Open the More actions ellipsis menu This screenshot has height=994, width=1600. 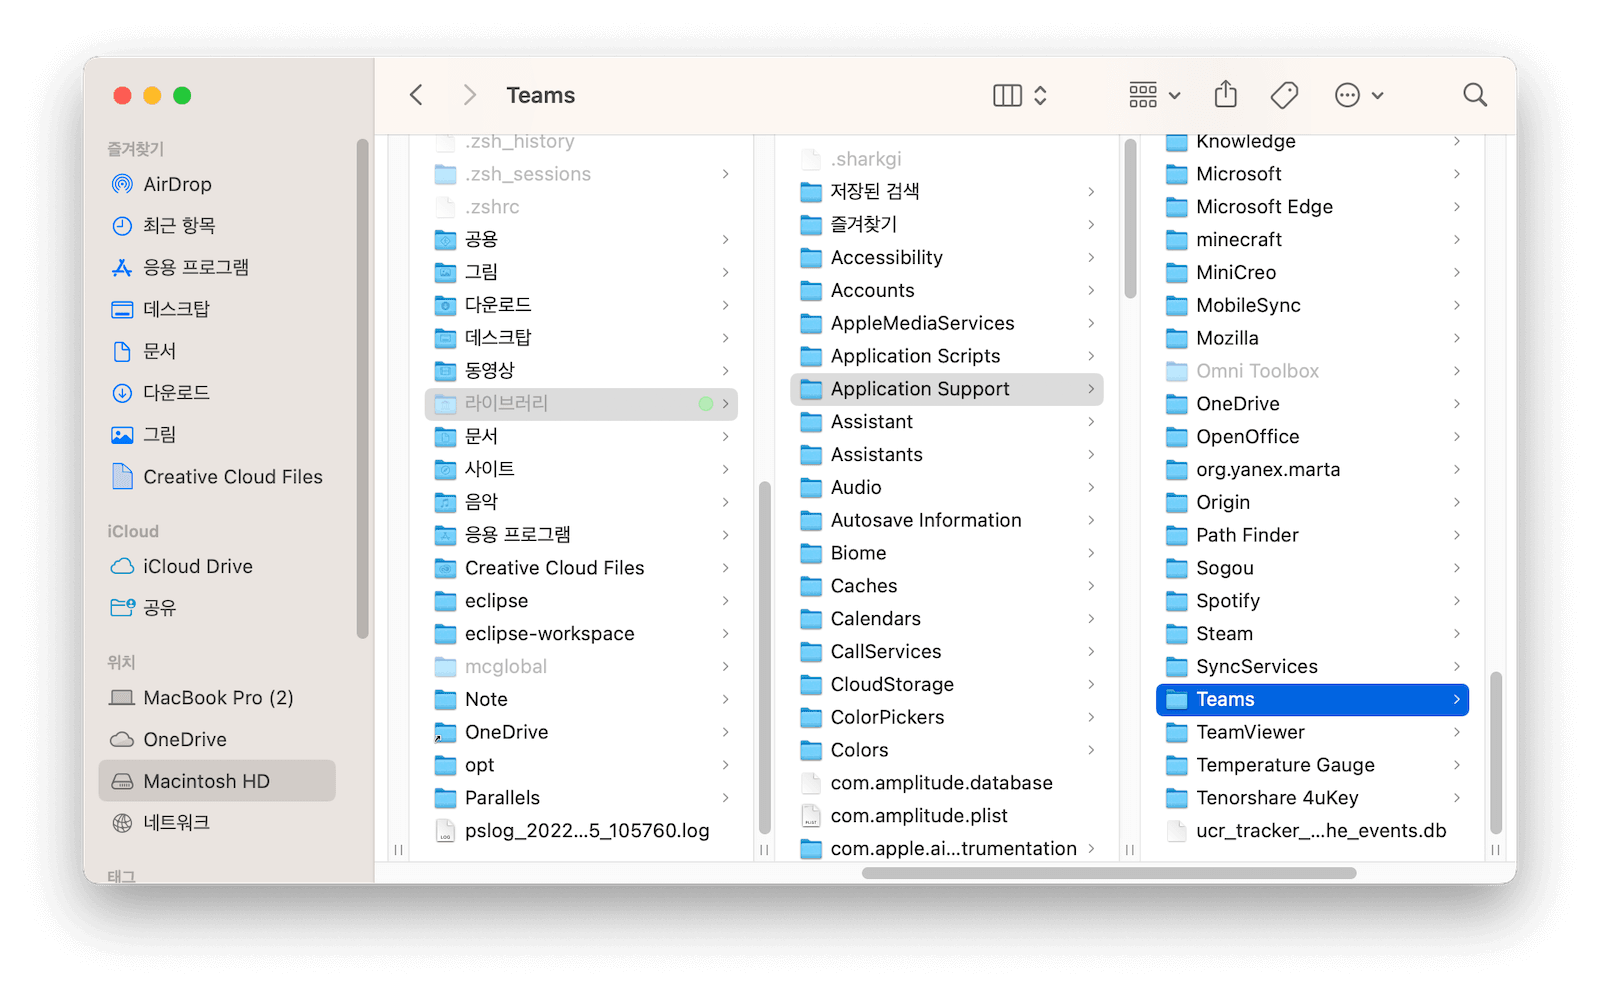click(1359, 95)
